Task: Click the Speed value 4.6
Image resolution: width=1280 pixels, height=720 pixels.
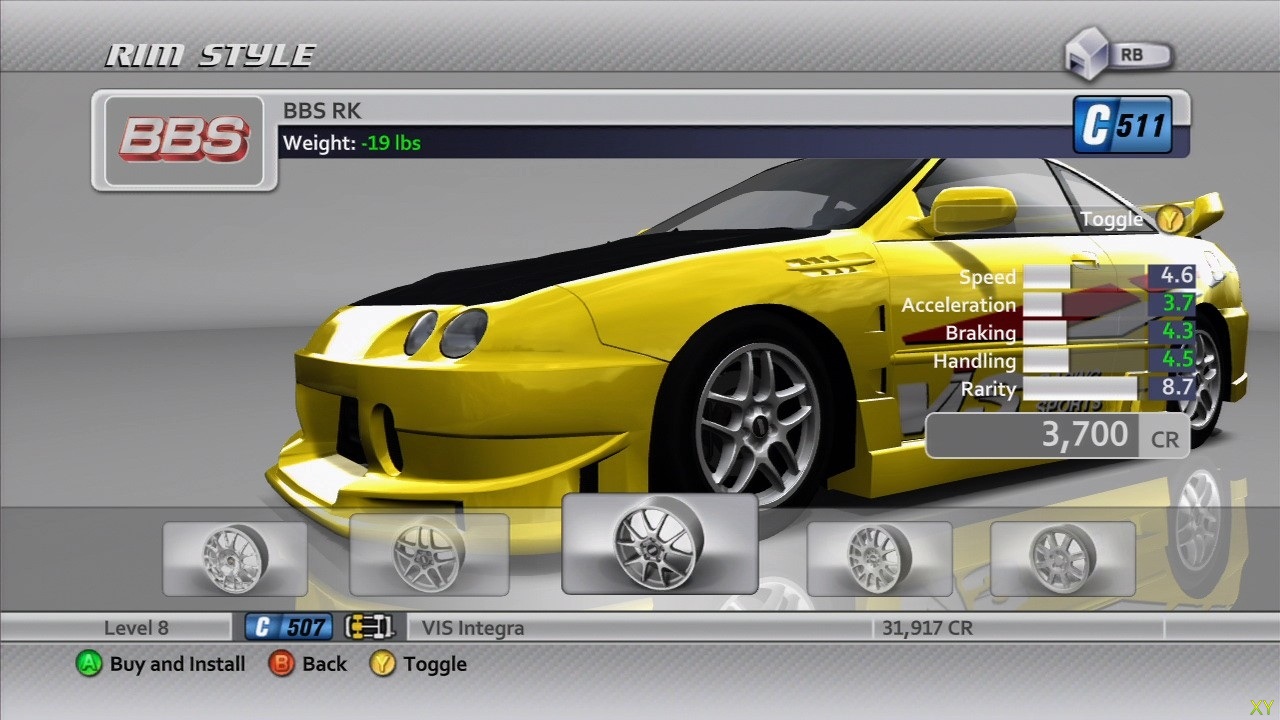Action: [1177, 277]
